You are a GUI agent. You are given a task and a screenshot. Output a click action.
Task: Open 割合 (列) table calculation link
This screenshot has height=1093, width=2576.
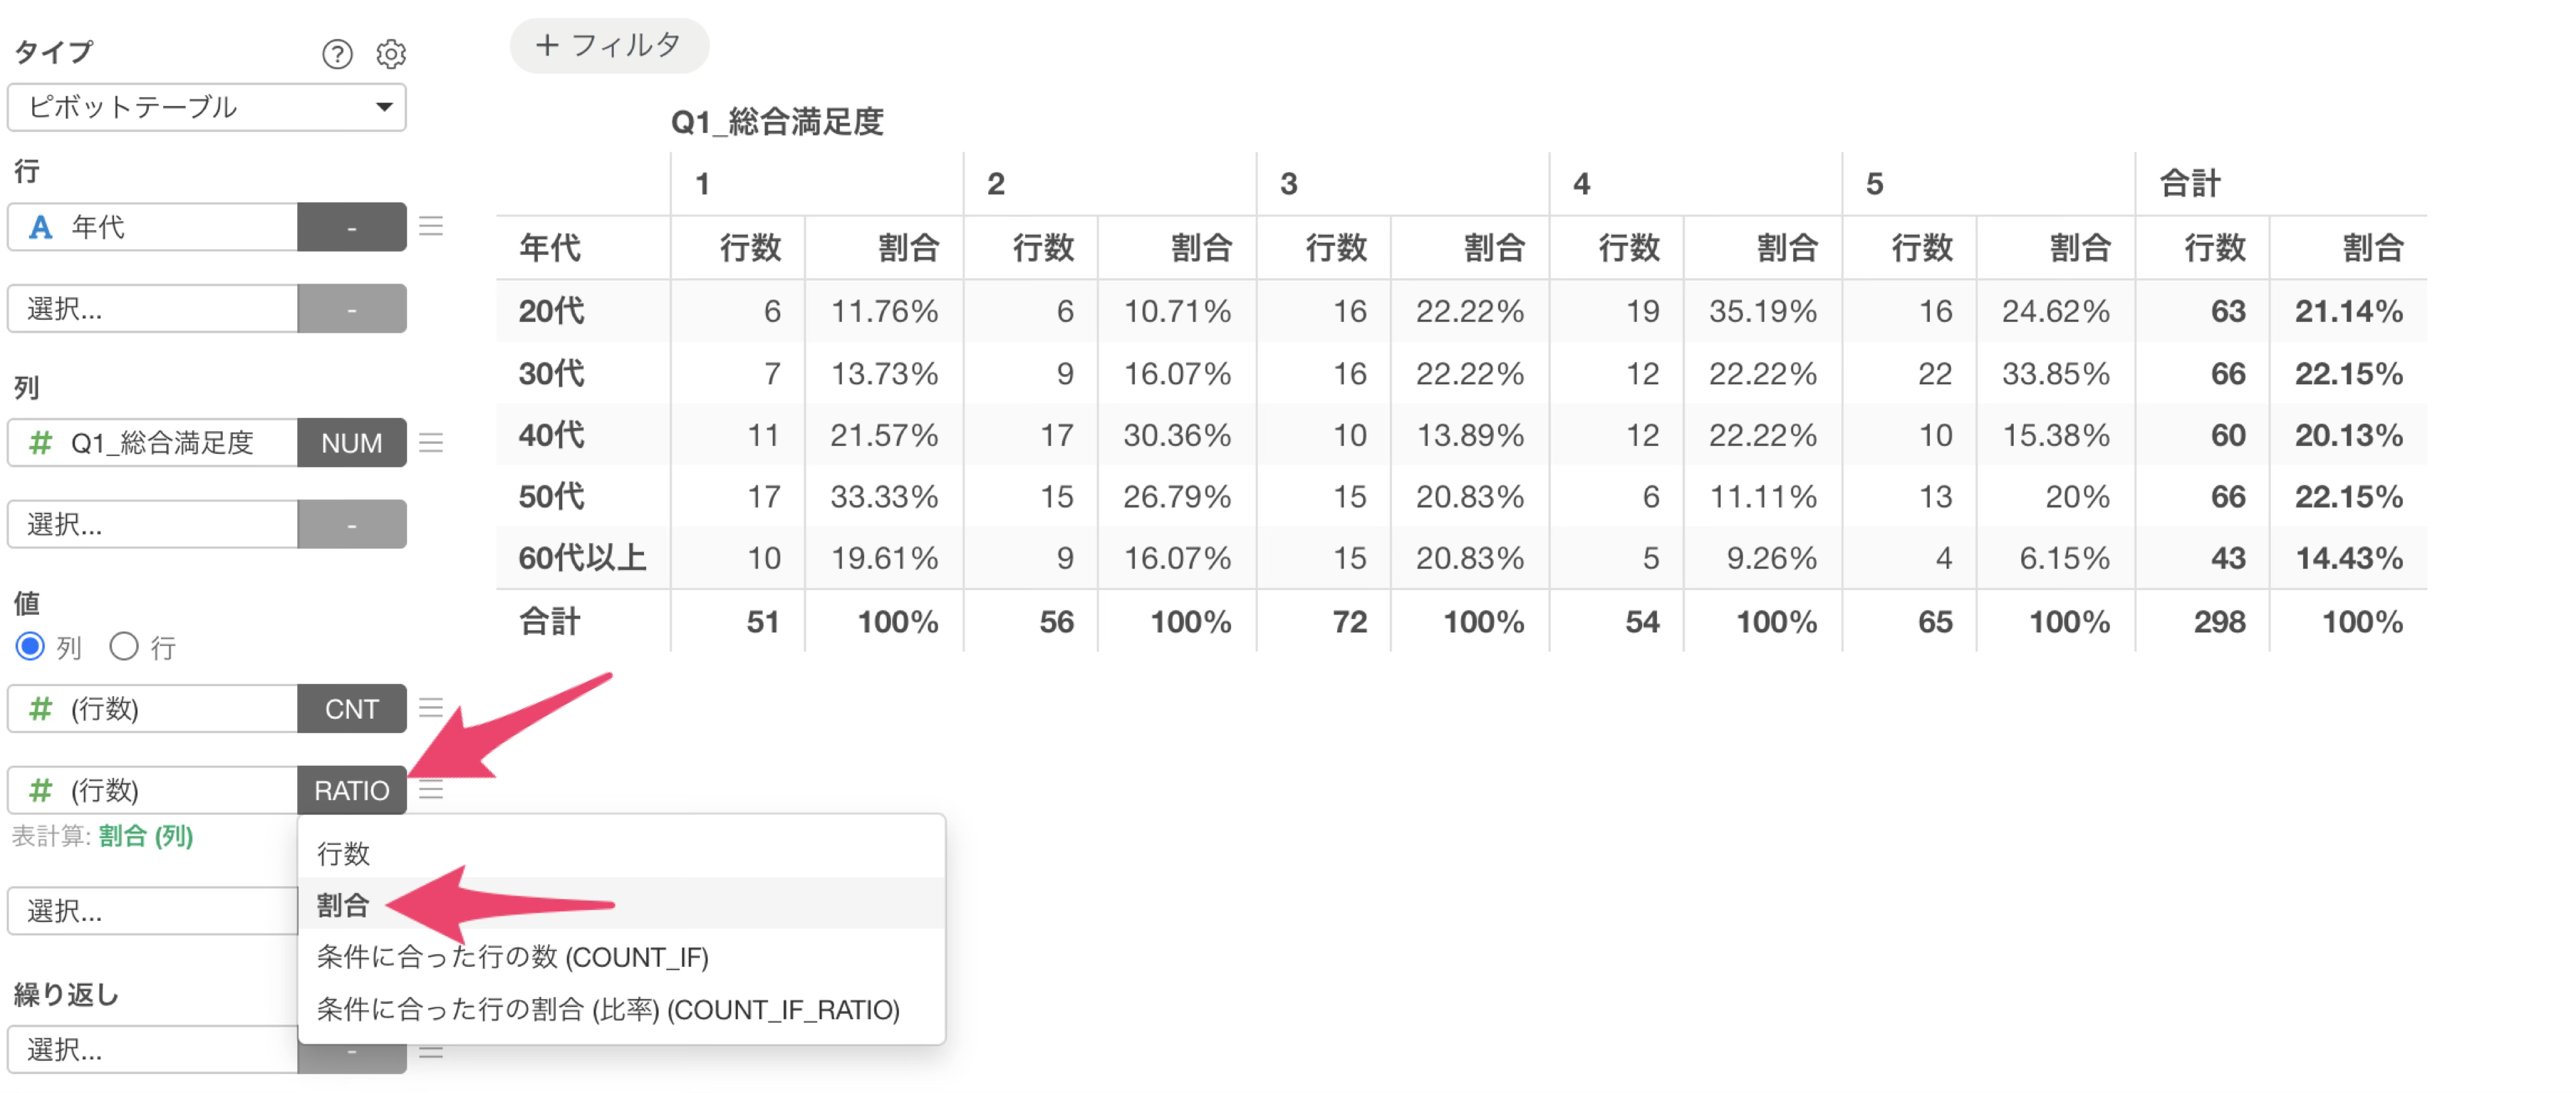(x=146, y=836)
